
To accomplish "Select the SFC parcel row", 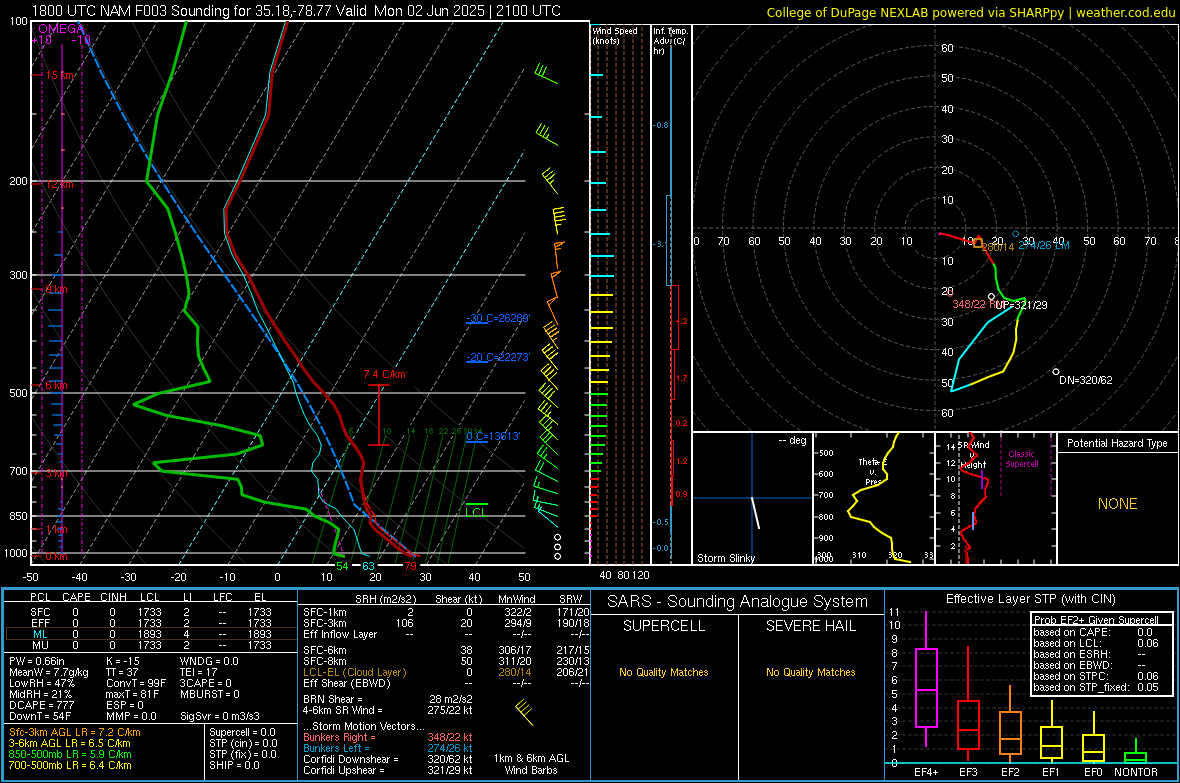I will coord(151,612).
